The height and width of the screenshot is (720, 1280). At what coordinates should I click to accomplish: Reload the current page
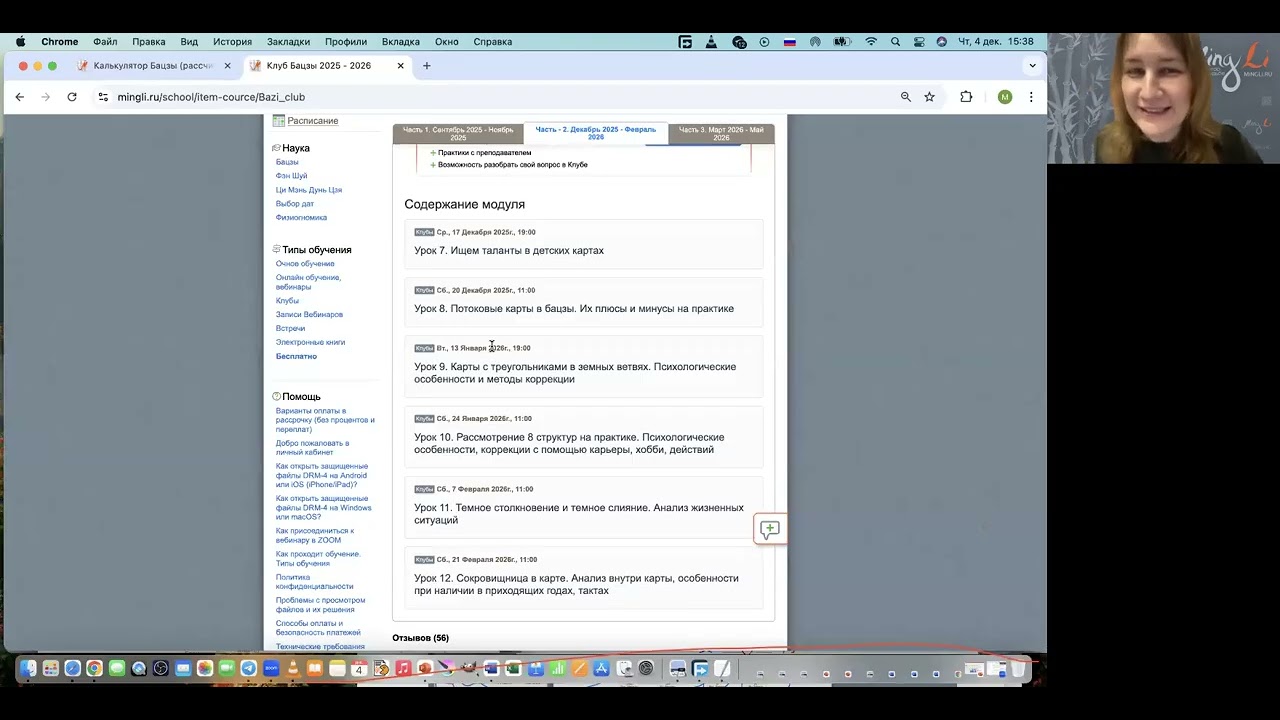coord(72,97)
